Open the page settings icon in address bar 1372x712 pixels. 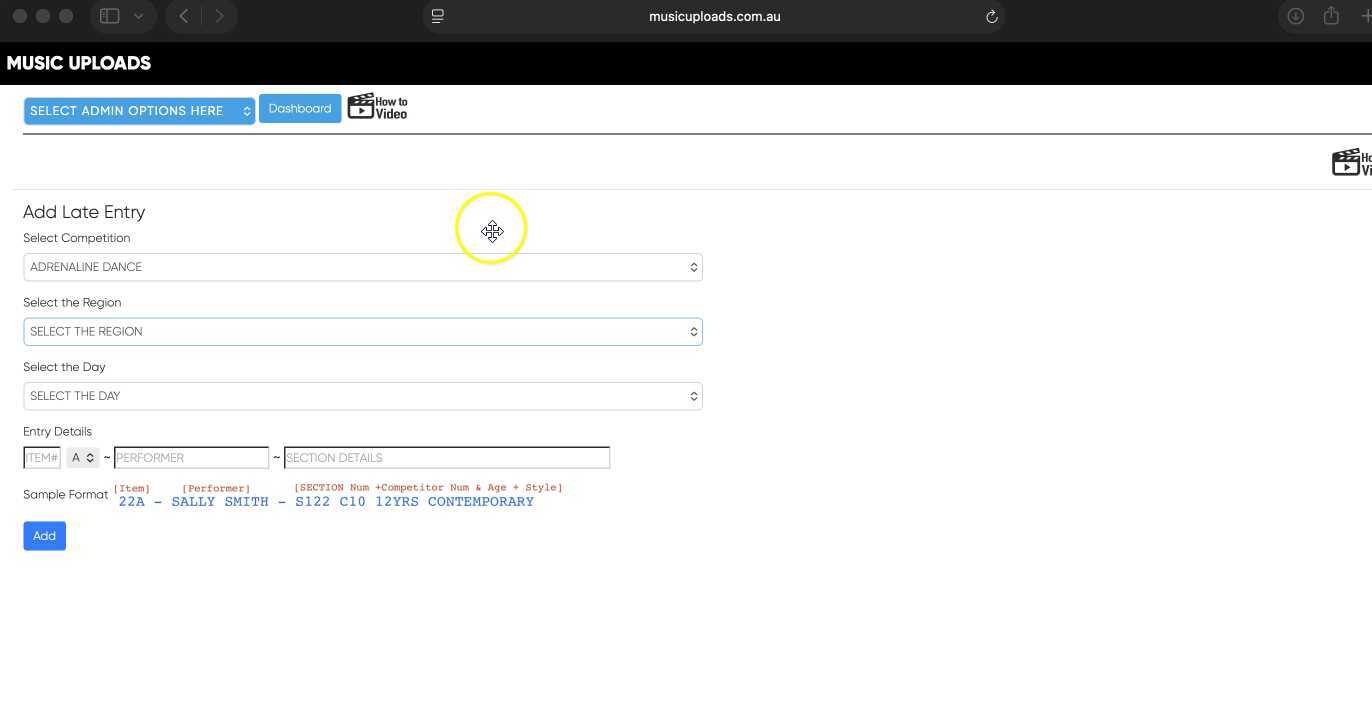[x=437, y=16]
